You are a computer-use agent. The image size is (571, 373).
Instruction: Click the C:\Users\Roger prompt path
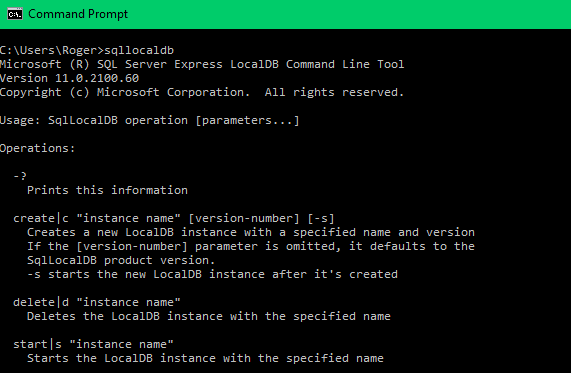pyautogui.click(x=49, y=50)
